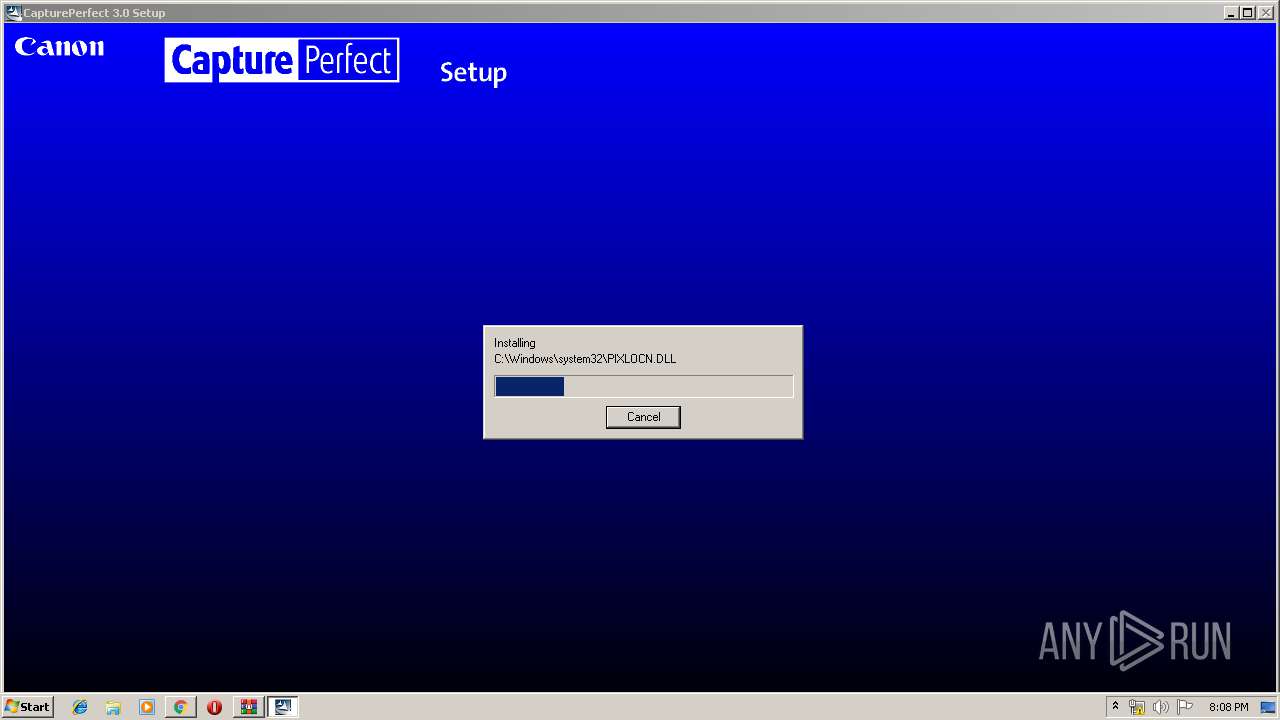Click the 'Setup' heading text
Screen dimensions: 1280x720
click(473, 73)
